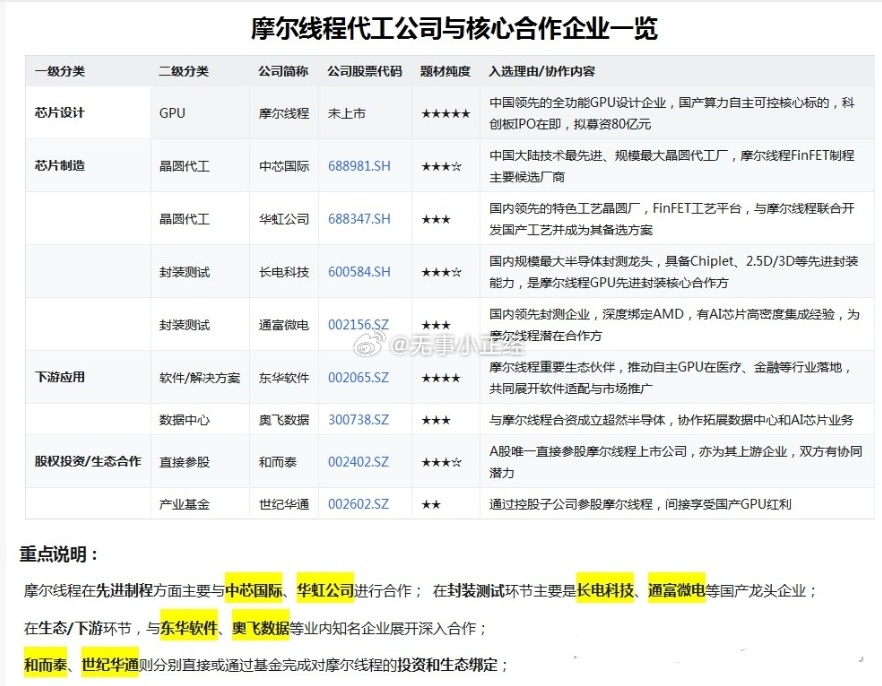Open stock code link 002602.SZ
882x686 pixels.
pyautogui.click(x=358, y=504)
